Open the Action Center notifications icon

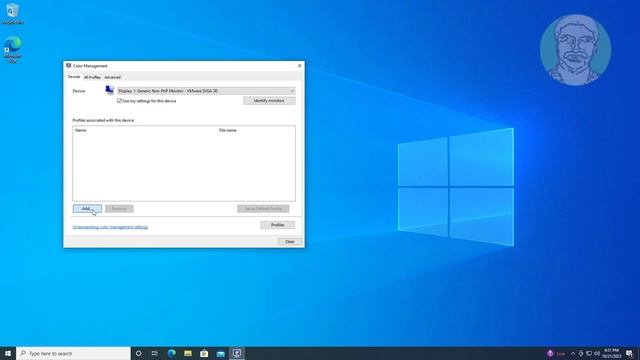[629, 353]
